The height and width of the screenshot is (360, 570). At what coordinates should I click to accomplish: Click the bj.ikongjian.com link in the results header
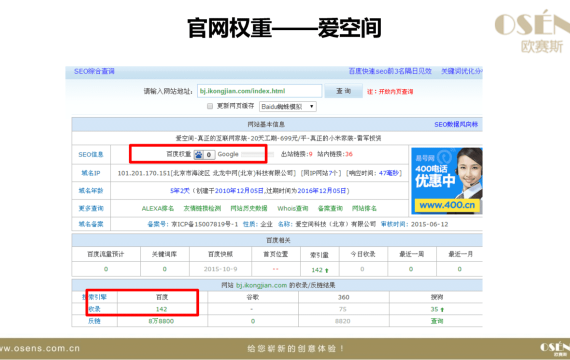(x=261, y=285)
